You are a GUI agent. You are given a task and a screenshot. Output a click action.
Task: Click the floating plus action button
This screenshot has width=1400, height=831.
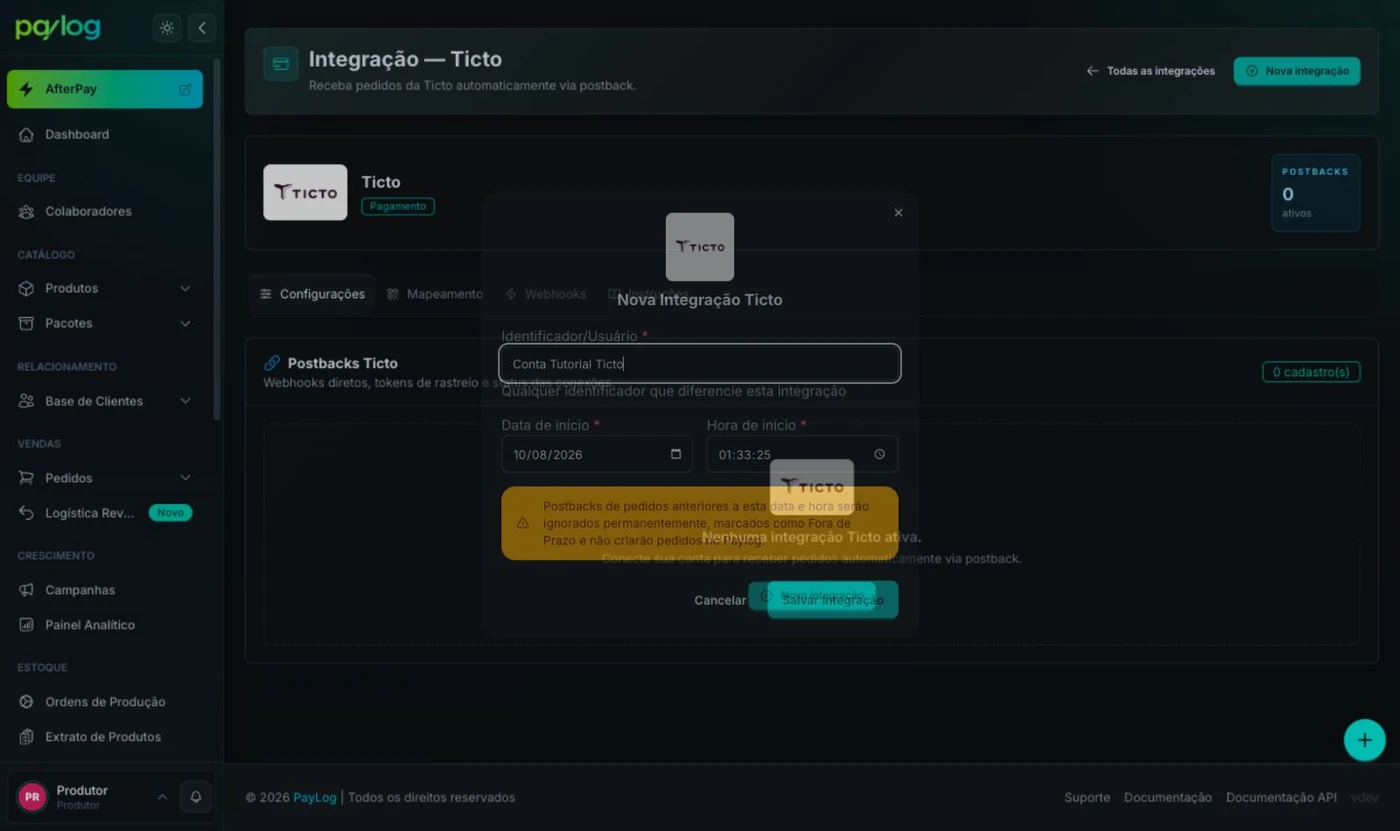(1364, 740)
